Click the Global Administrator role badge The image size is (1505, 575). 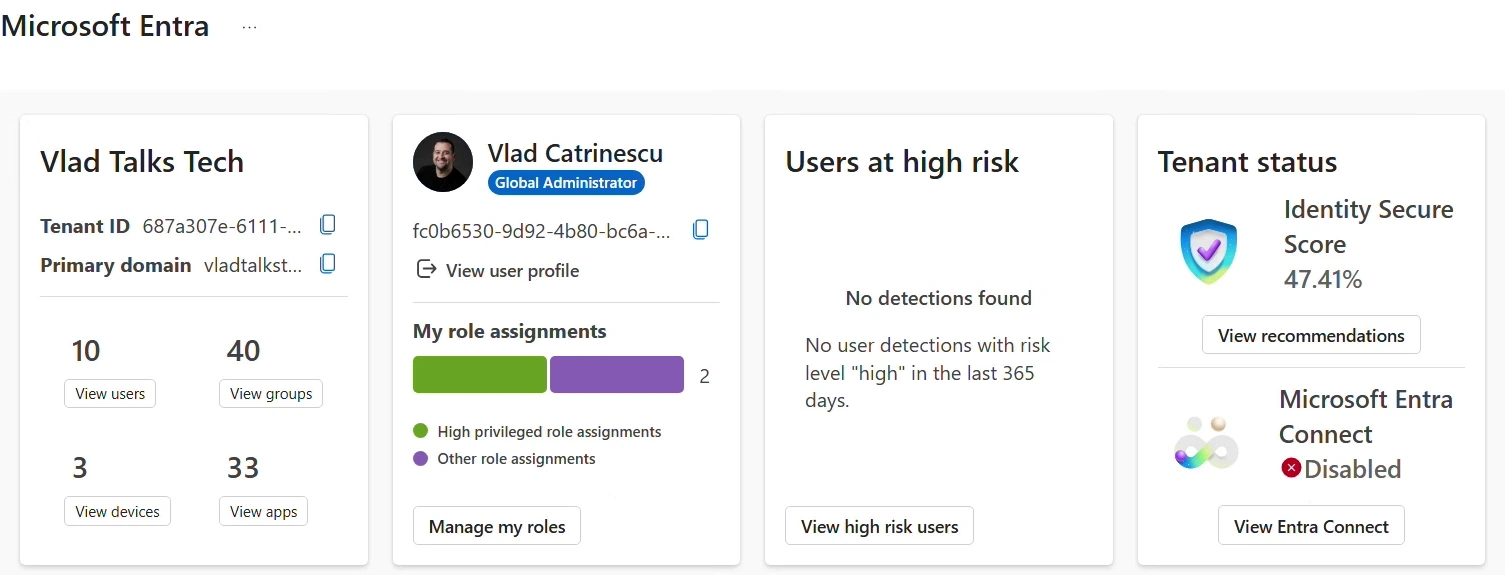pos(566,183)
